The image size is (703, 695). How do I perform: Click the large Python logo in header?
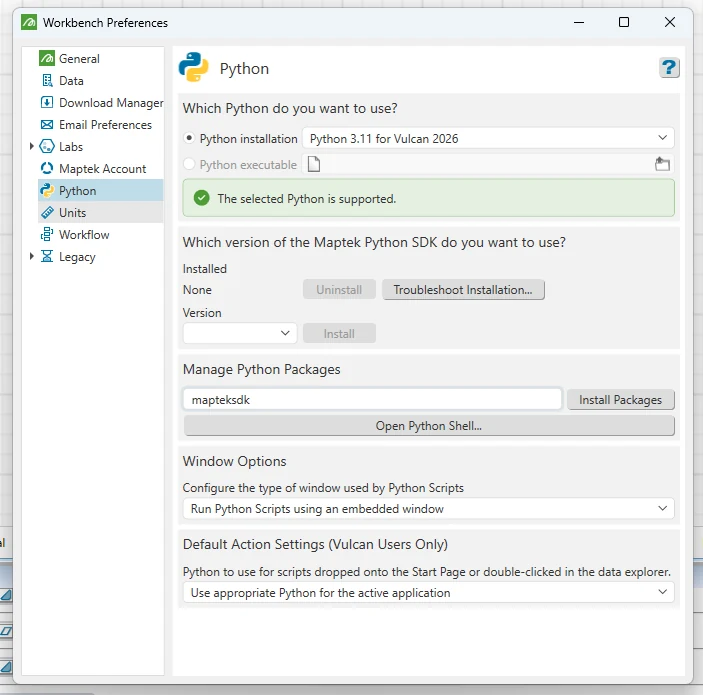pyautogui.click(x=194, y=67)
